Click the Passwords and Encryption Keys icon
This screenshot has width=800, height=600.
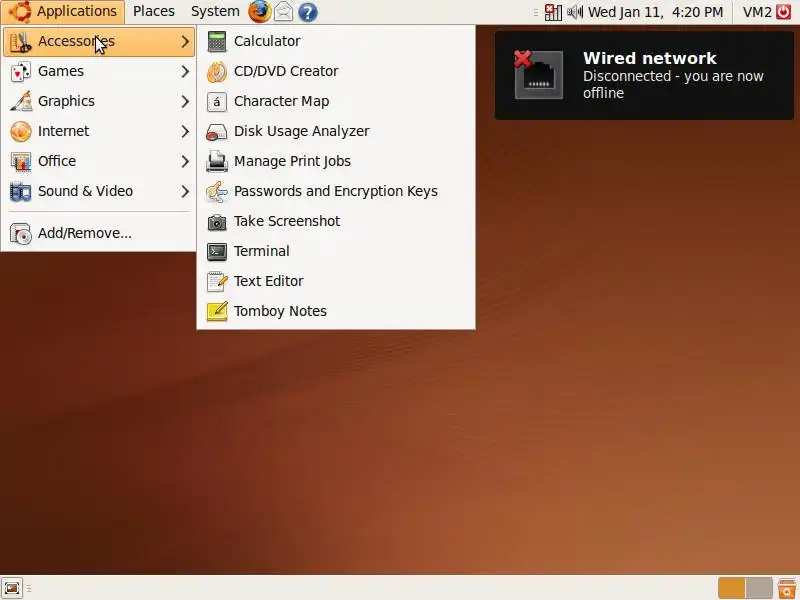(x=217, y=191)
